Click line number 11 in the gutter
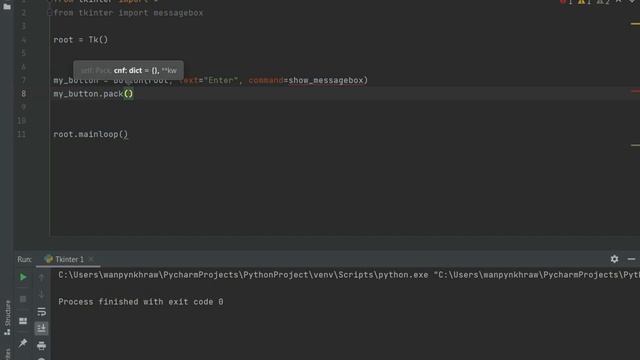640x360 pixels. (22, 134)
